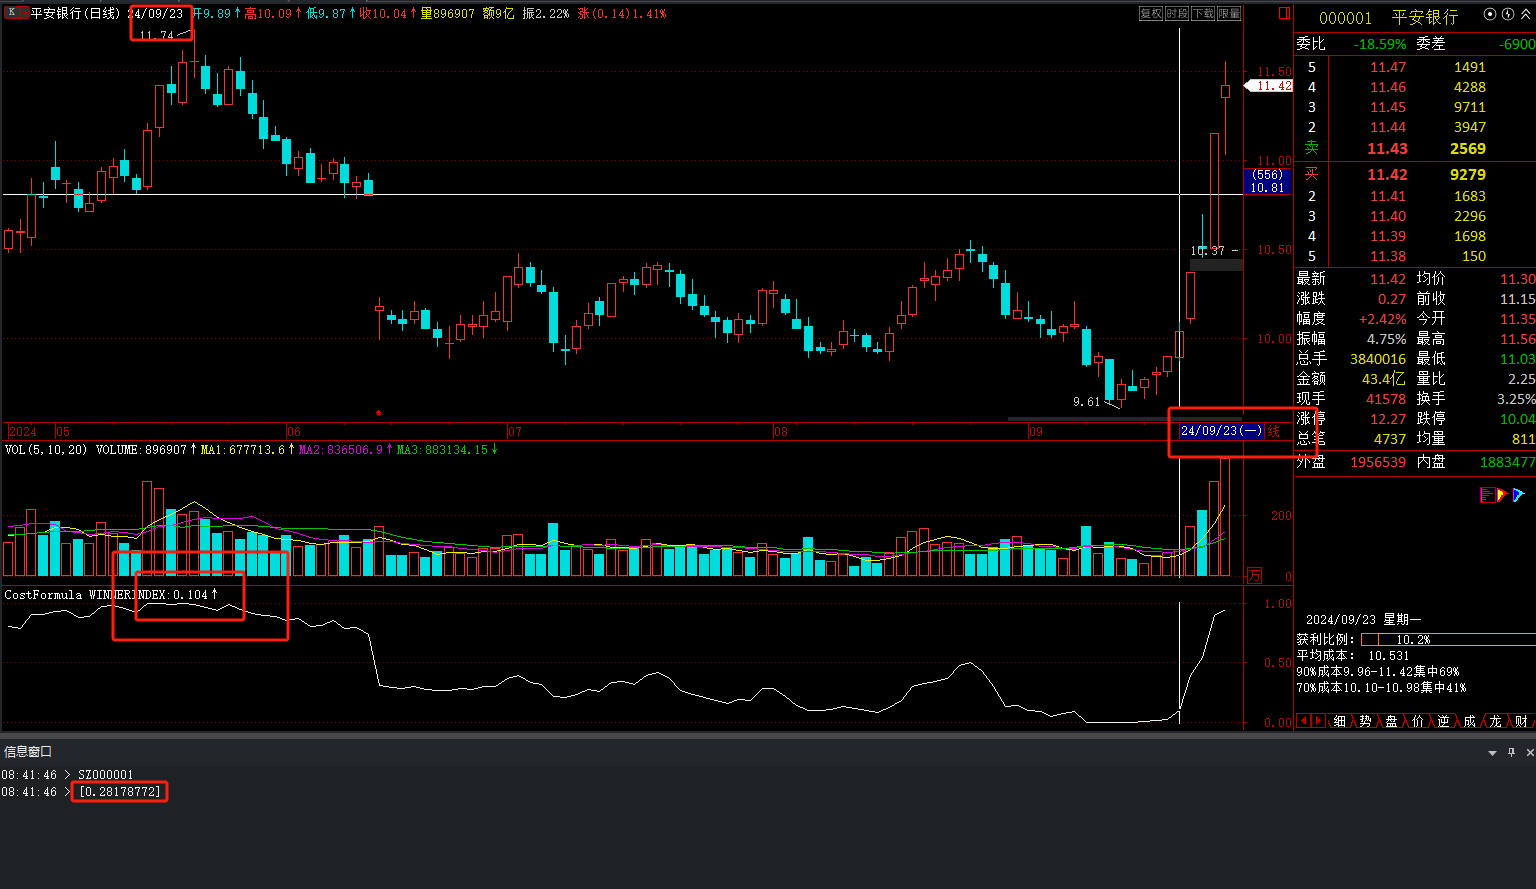Open the 龙 tab in quote panel
This screenshot has height=889, width=1536.
pos(1496,721)
